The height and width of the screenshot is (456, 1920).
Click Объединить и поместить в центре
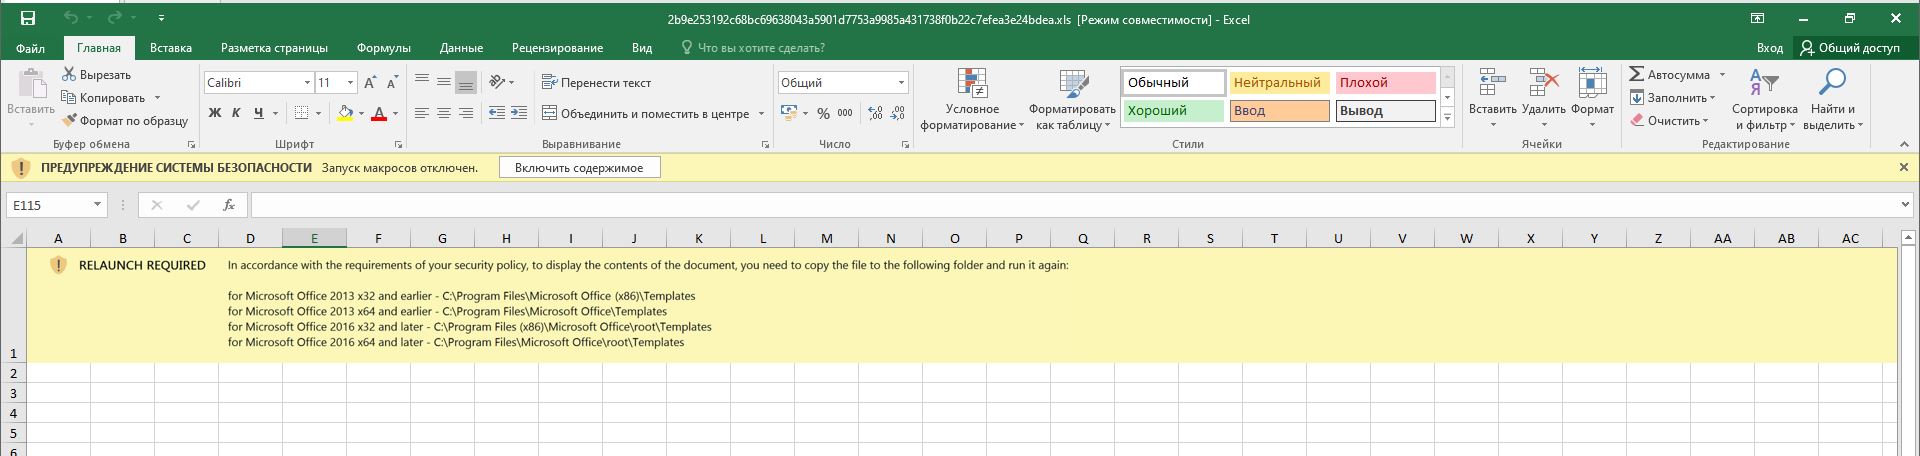pyautogui.click(x=646, y=113)
